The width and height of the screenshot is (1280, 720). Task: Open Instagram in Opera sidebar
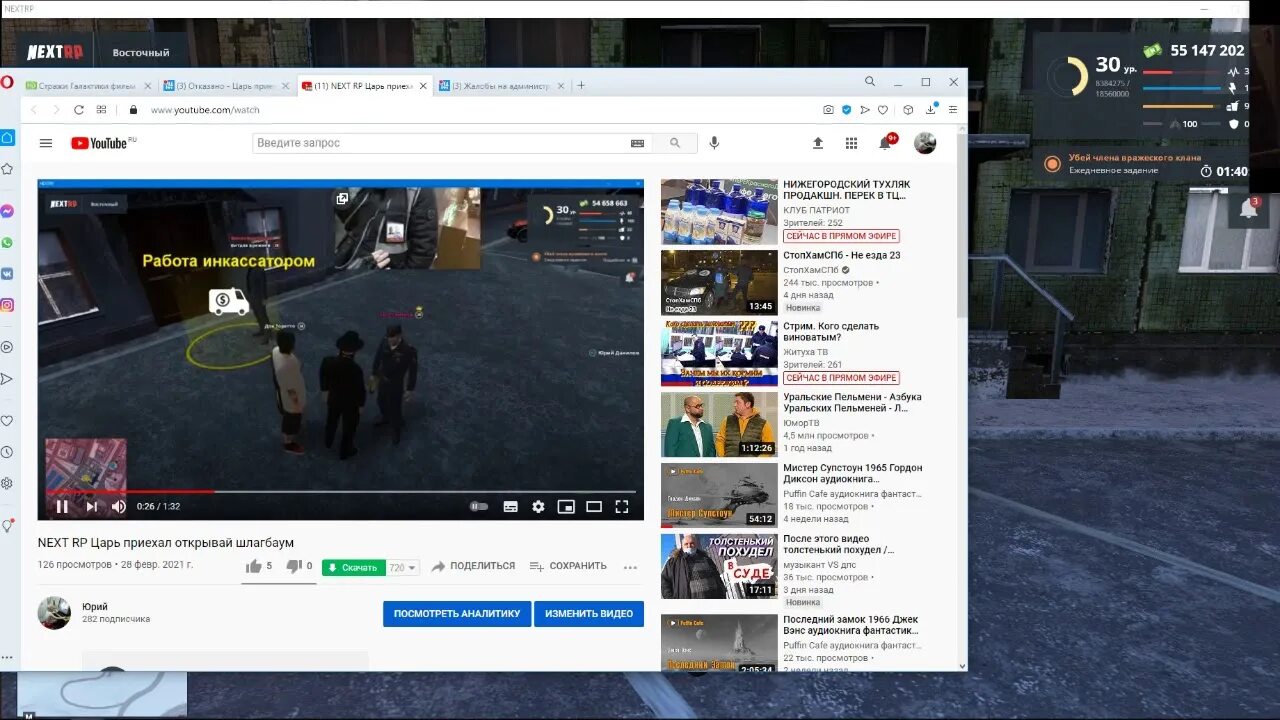(x=7, y=305)
